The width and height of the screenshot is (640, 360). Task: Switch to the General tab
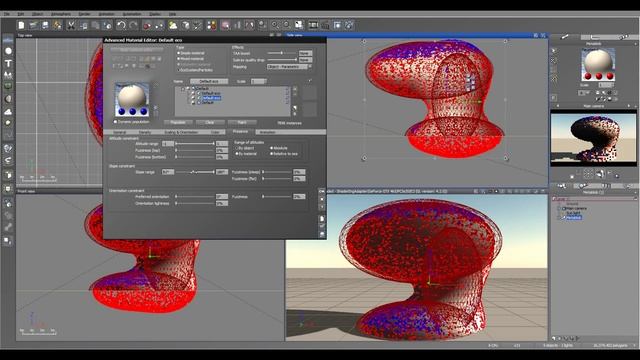(x=120, y=132)
